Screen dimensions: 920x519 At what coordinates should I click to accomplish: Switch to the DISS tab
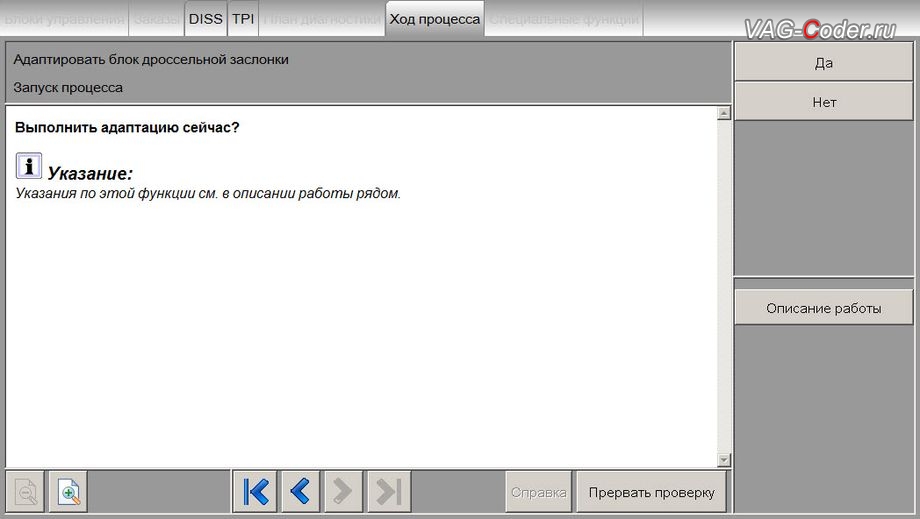click(x=205, y=19)
